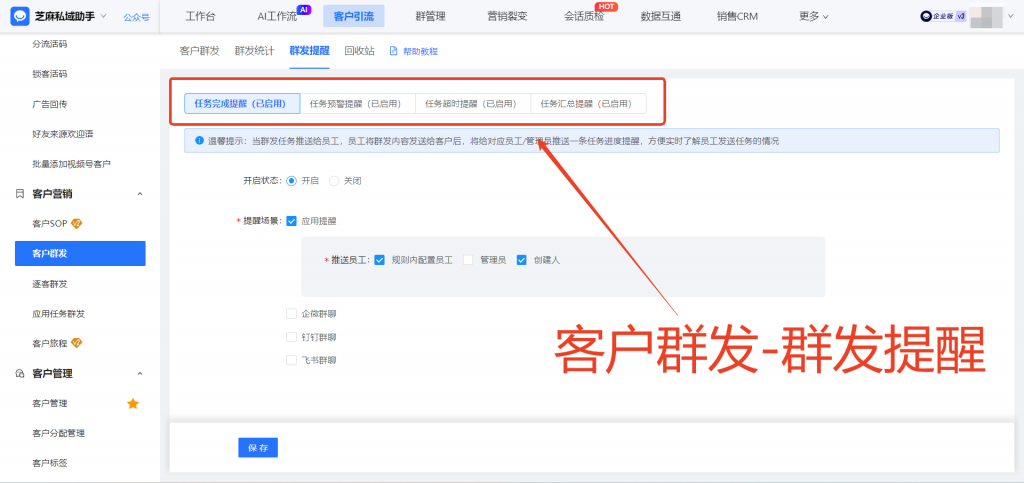Select 任务完成提醒 (已启用) tab
This screenshot has width=1024, height=483.
[x=242, y=103]
